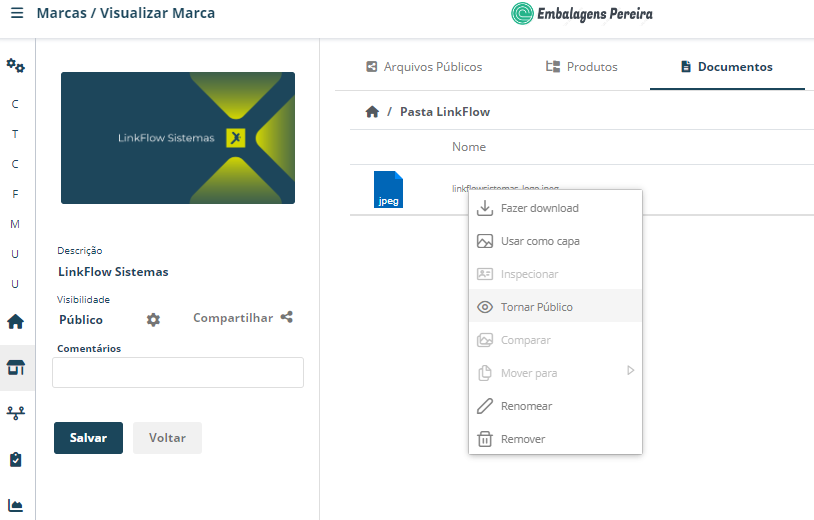This screenshot has height=520, width=814.
Task: Select the store icon in sidebar
Action: 16,367
